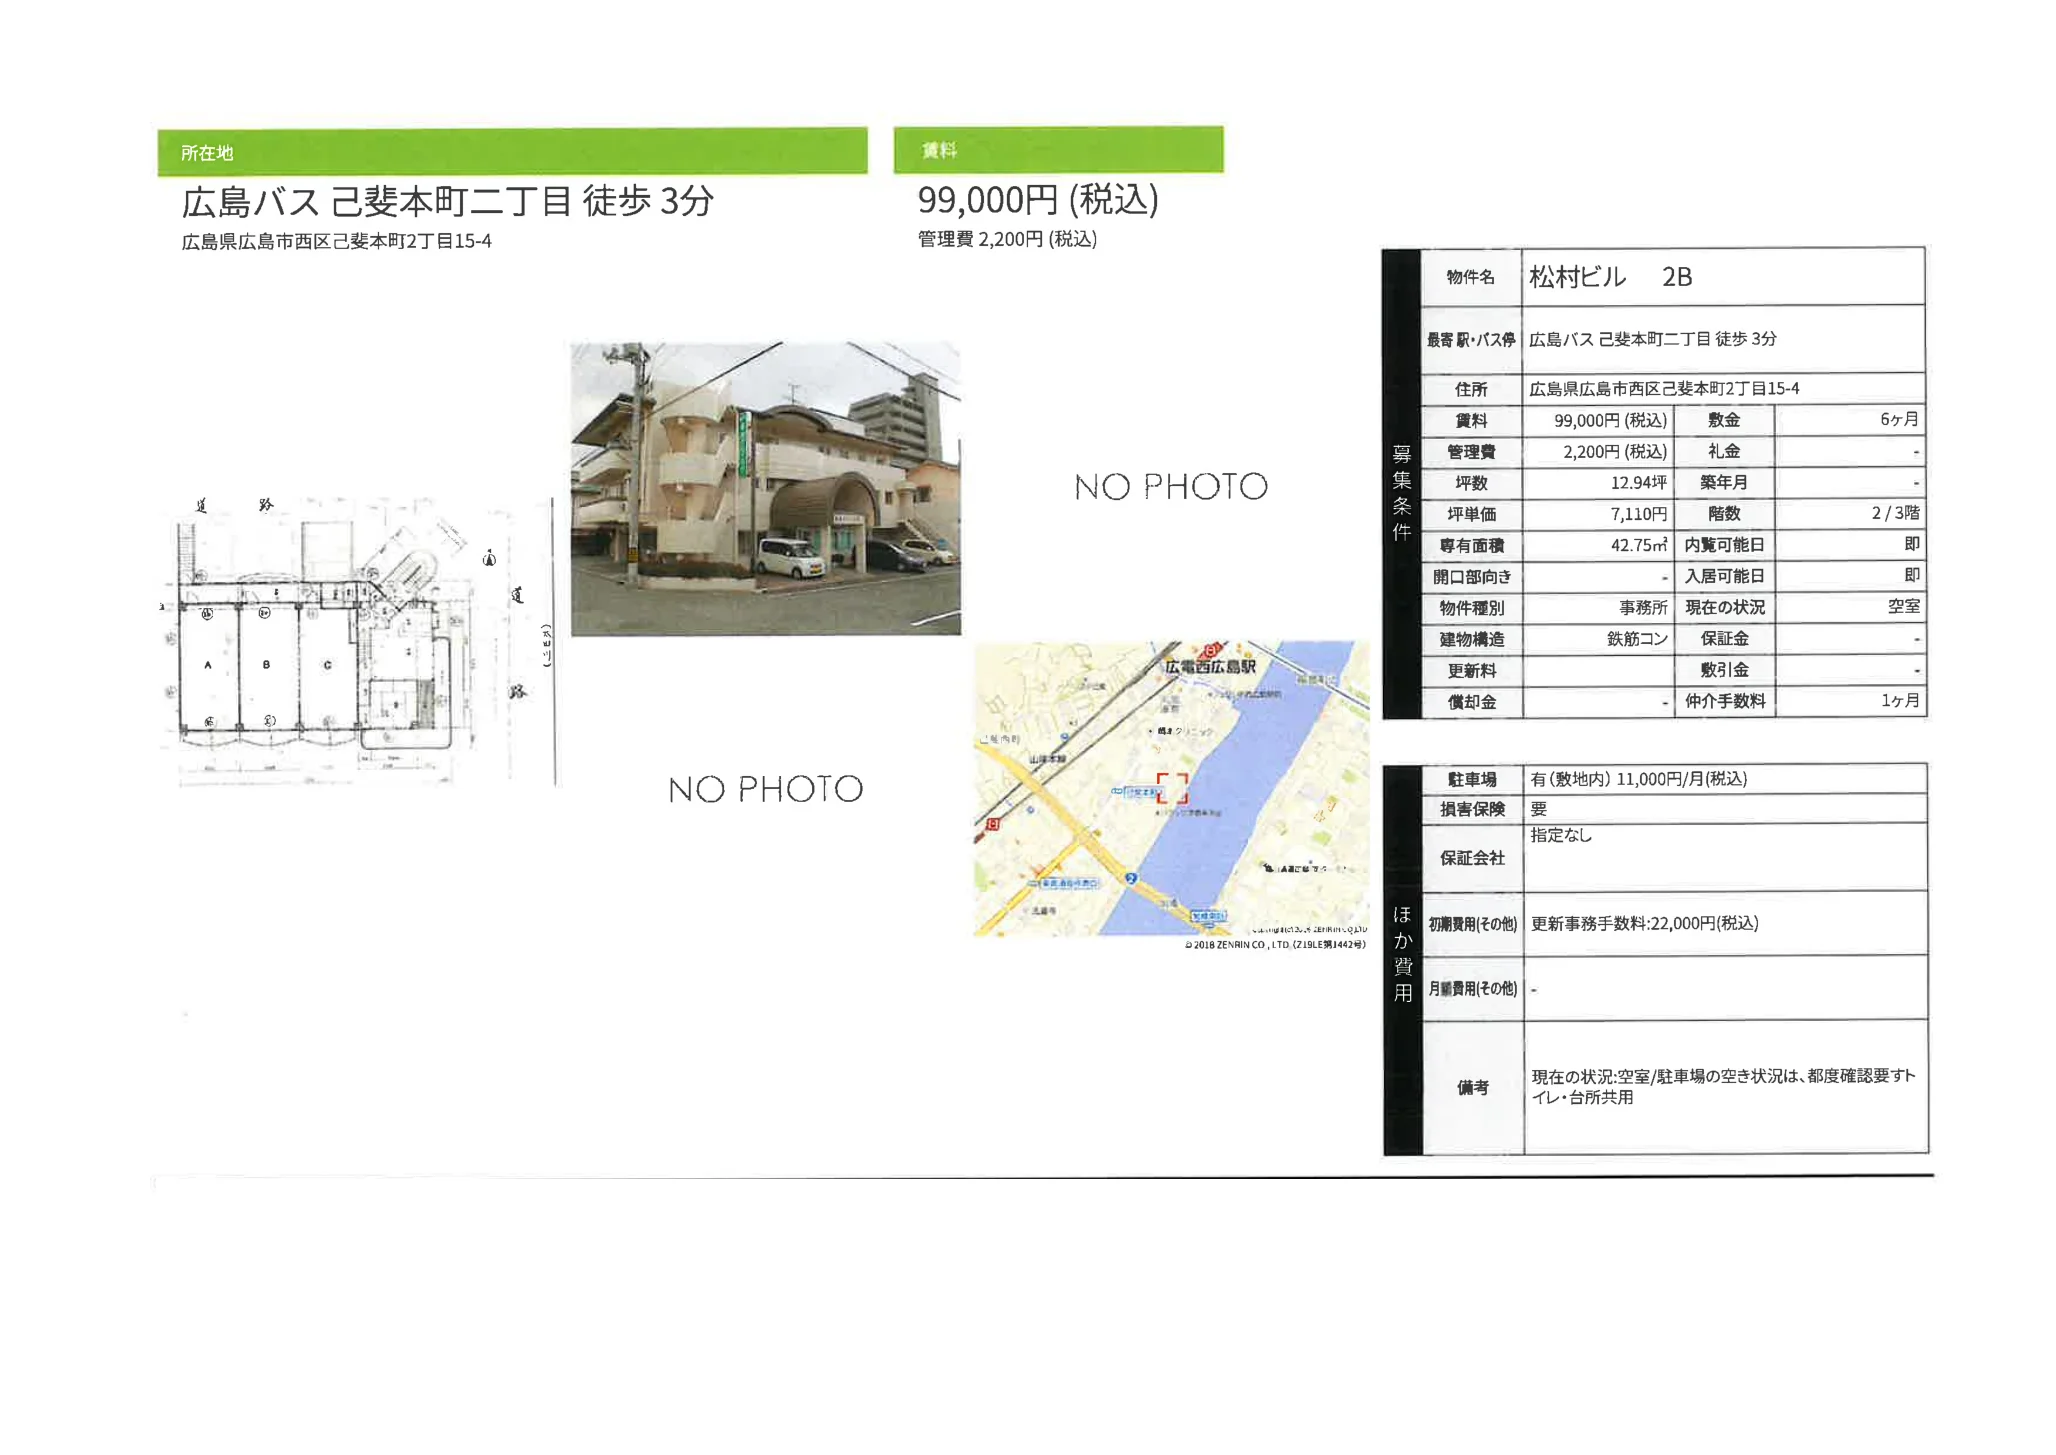Click the green 所在地 header bar

512,152
